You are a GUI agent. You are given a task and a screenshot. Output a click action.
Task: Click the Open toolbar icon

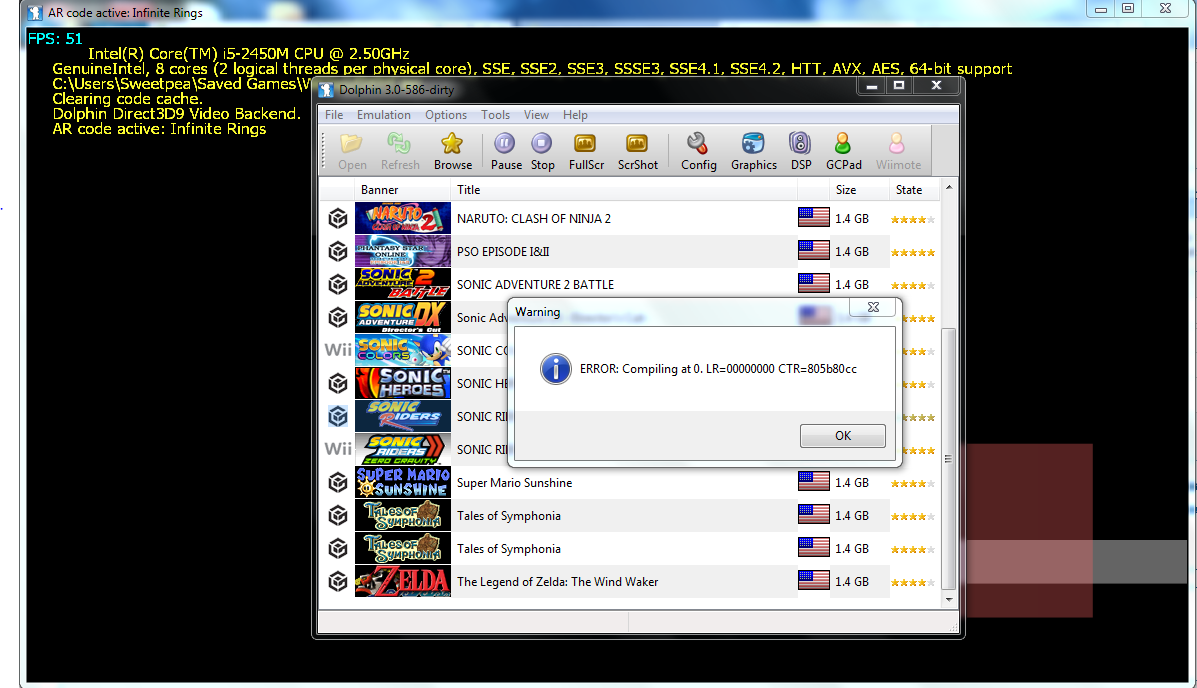(x=352, y=144)
